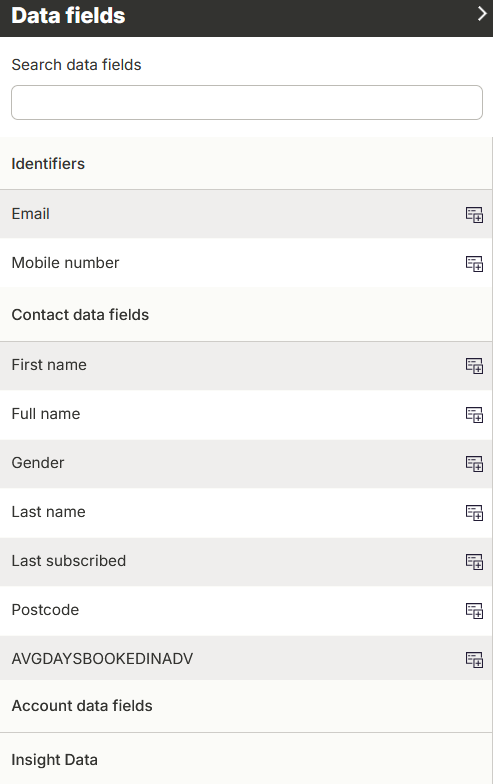The height and width of the screenshot is (784, 493).
Task: Select the Last subscribed field row
Action: tap(246, 561)
